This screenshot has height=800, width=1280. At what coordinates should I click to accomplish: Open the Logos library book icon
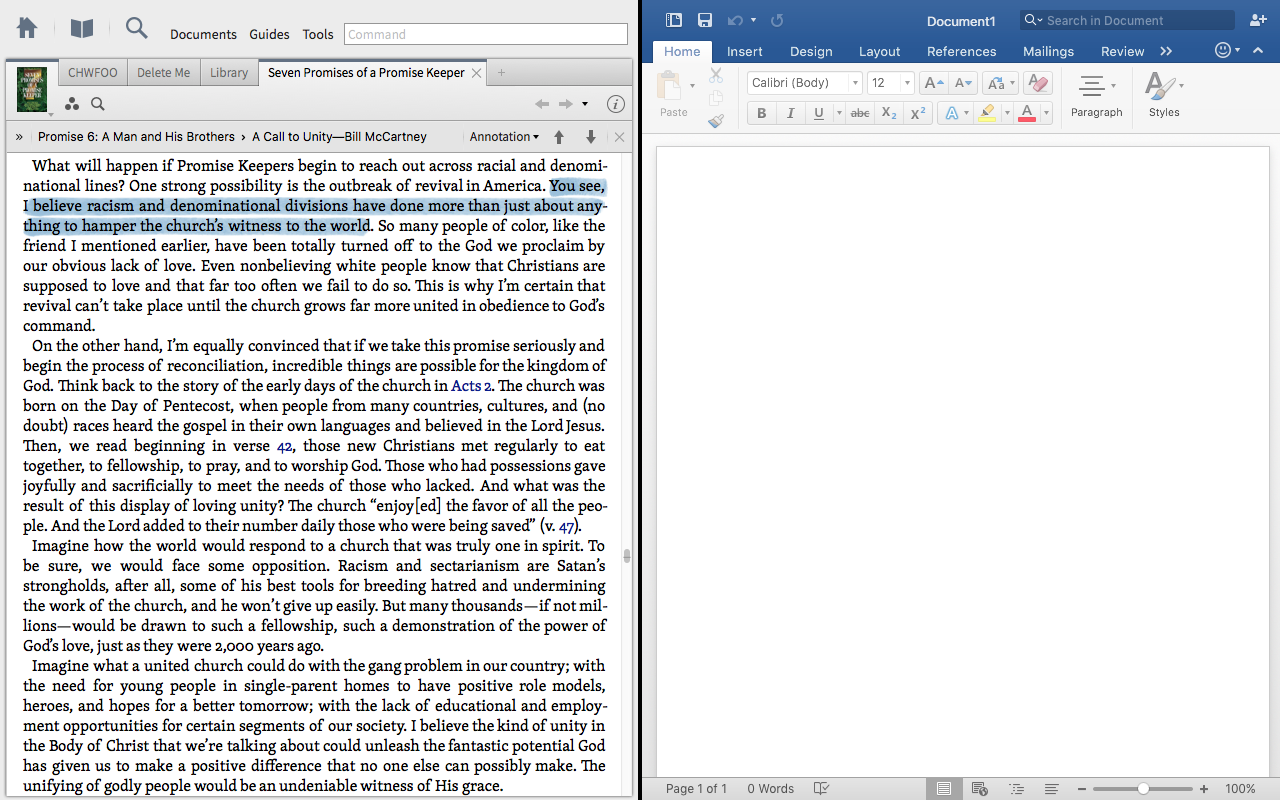point(82,29)
